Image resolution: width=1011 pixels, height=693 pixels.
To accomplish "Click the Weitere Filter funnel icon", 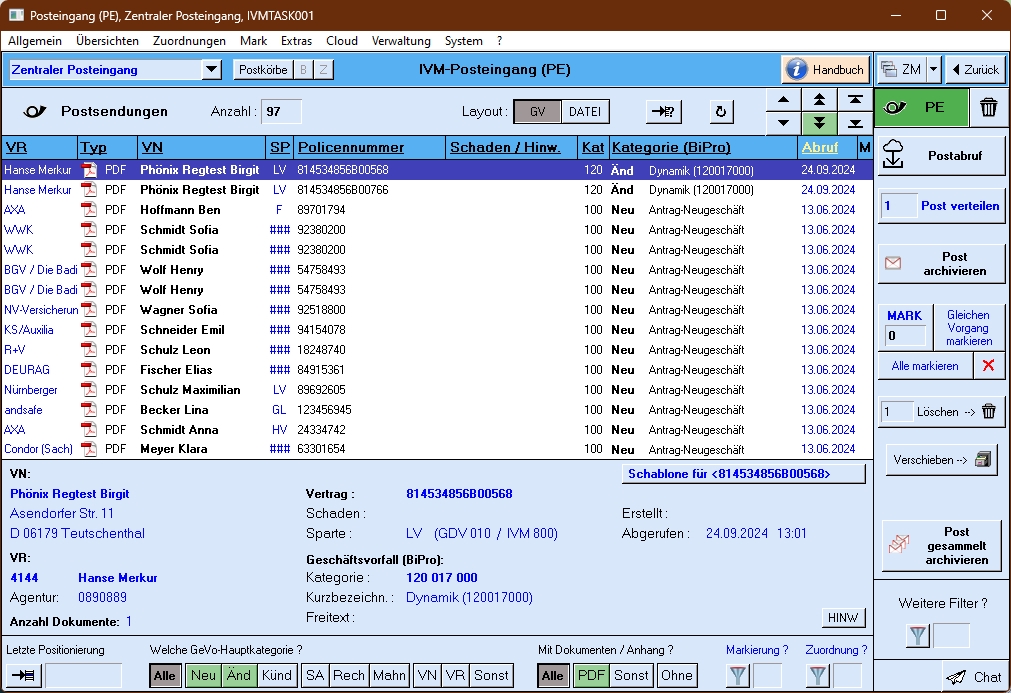I will (918, 635).
